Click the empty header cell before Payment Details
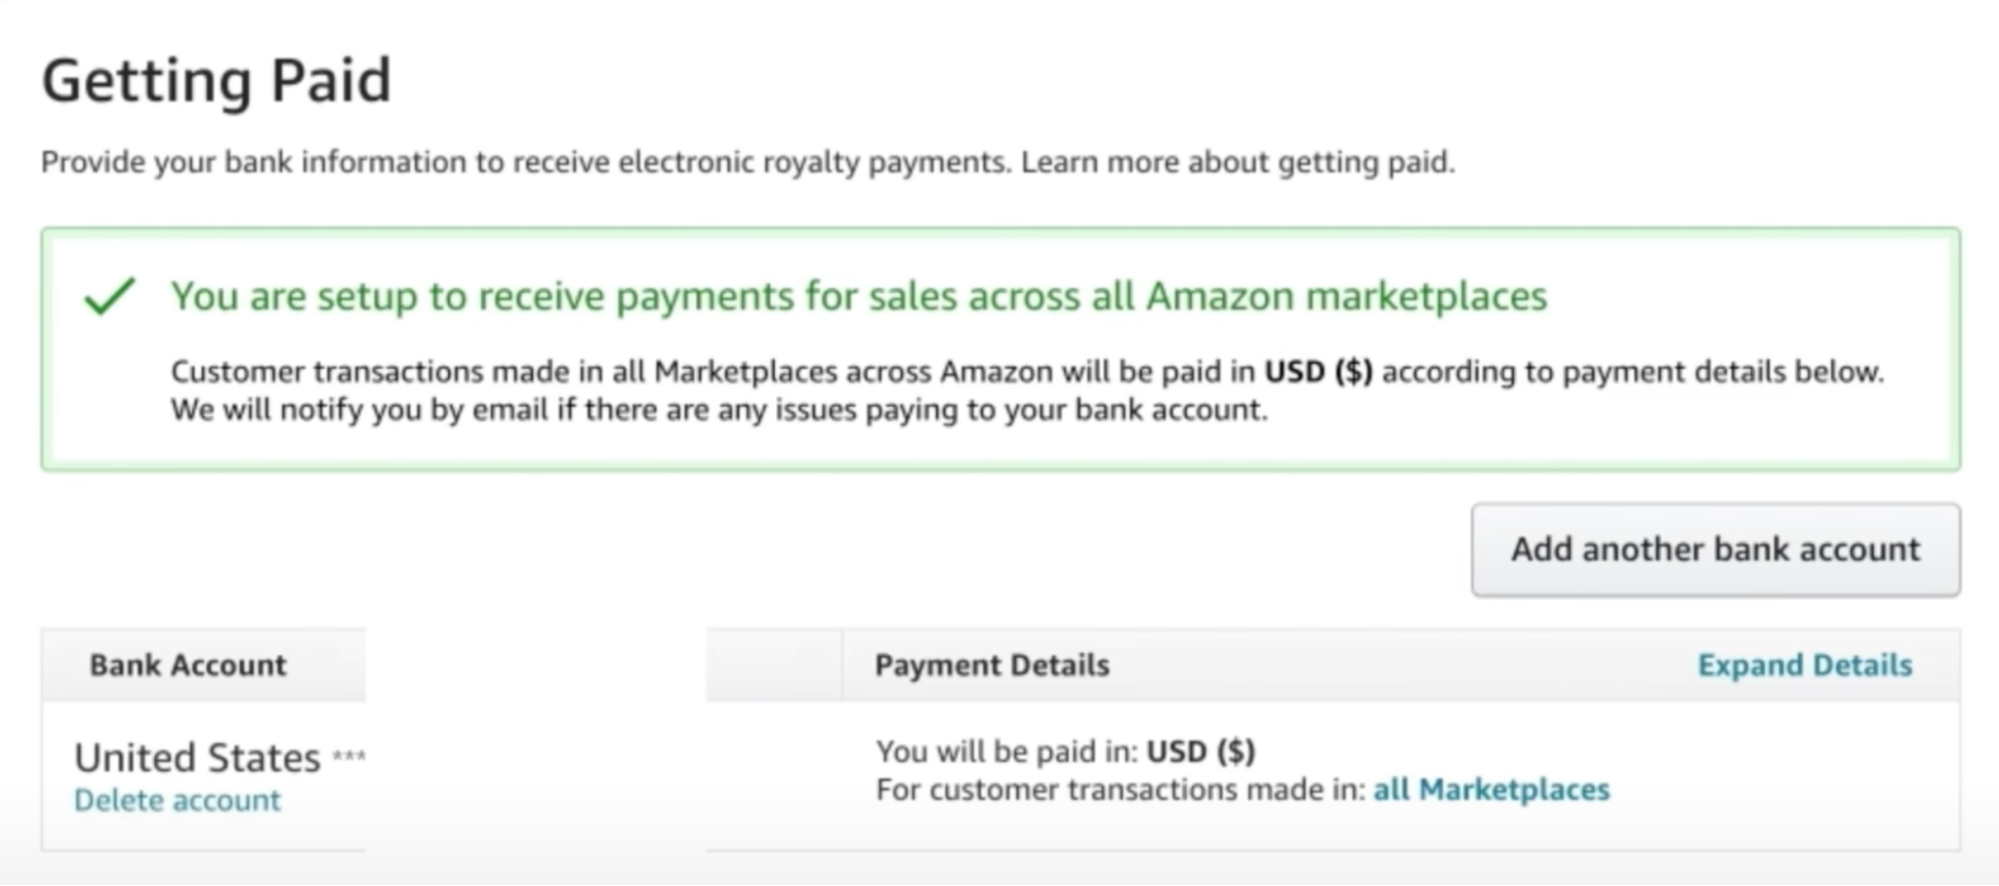This screenshot has height=886, width=1999. [774, 665]
